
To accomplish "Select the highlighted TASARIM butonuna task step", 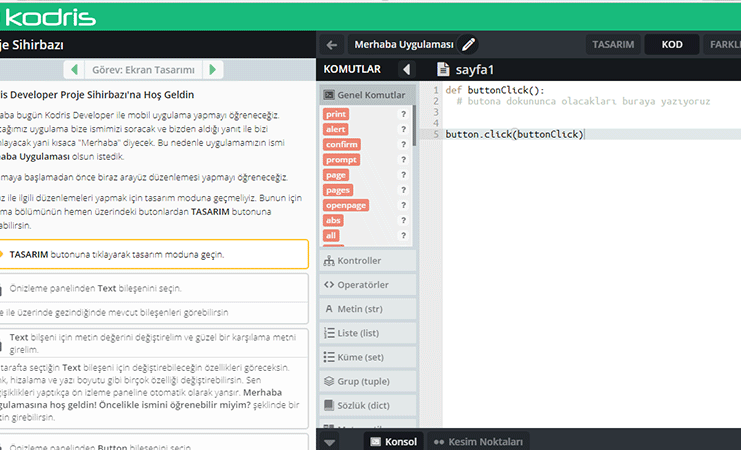I will pos(152,254).
